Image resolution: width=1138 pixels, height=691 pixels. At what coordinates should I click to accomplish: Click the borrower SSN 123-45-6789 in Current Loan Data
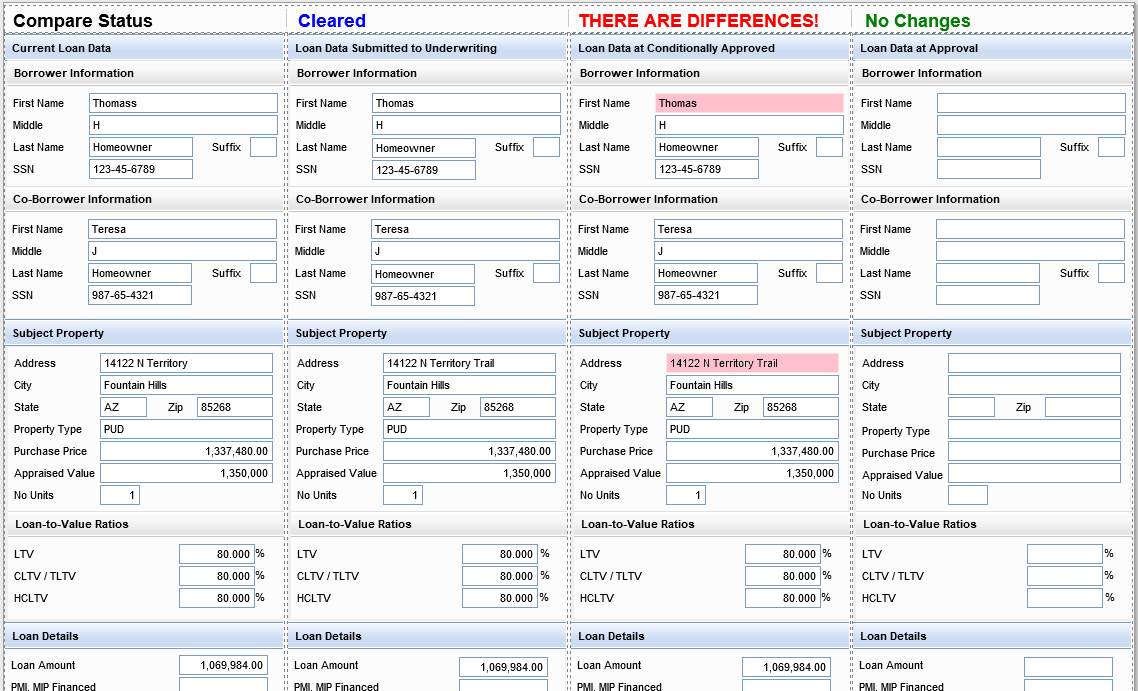point(141,169)
